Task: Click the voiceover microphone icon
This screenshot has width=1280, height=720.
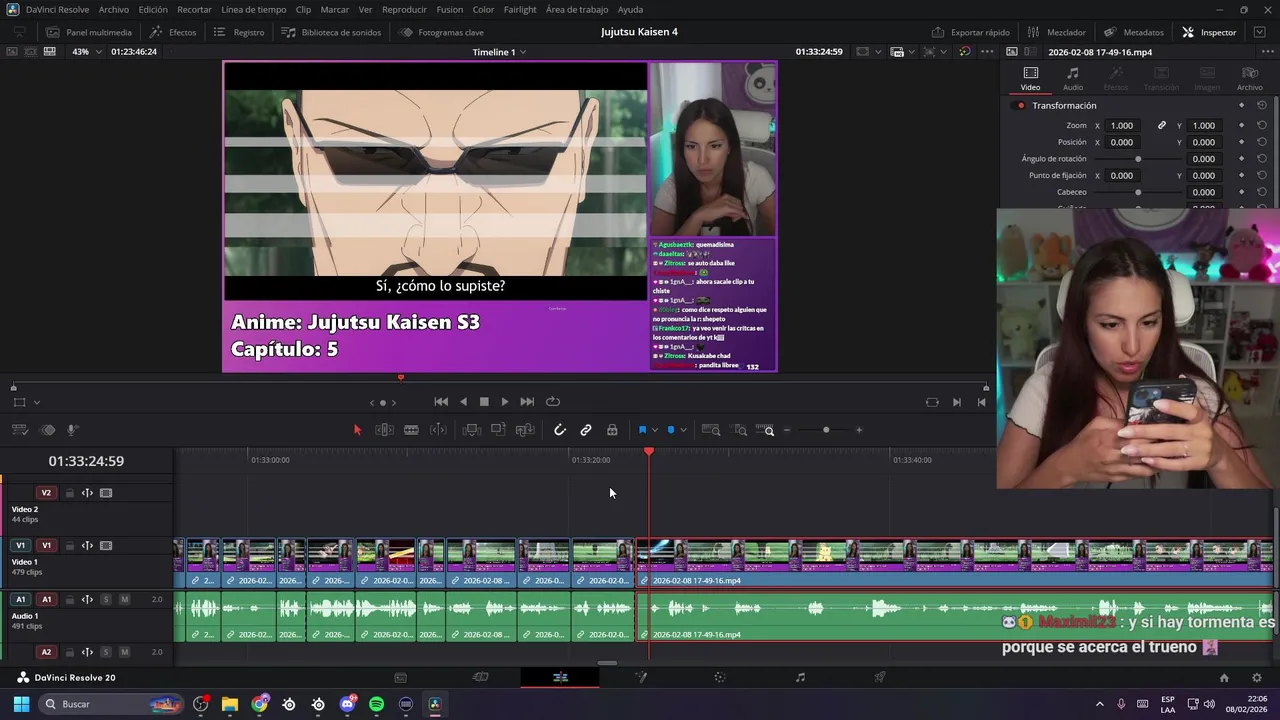Action: tap(73, 430)
